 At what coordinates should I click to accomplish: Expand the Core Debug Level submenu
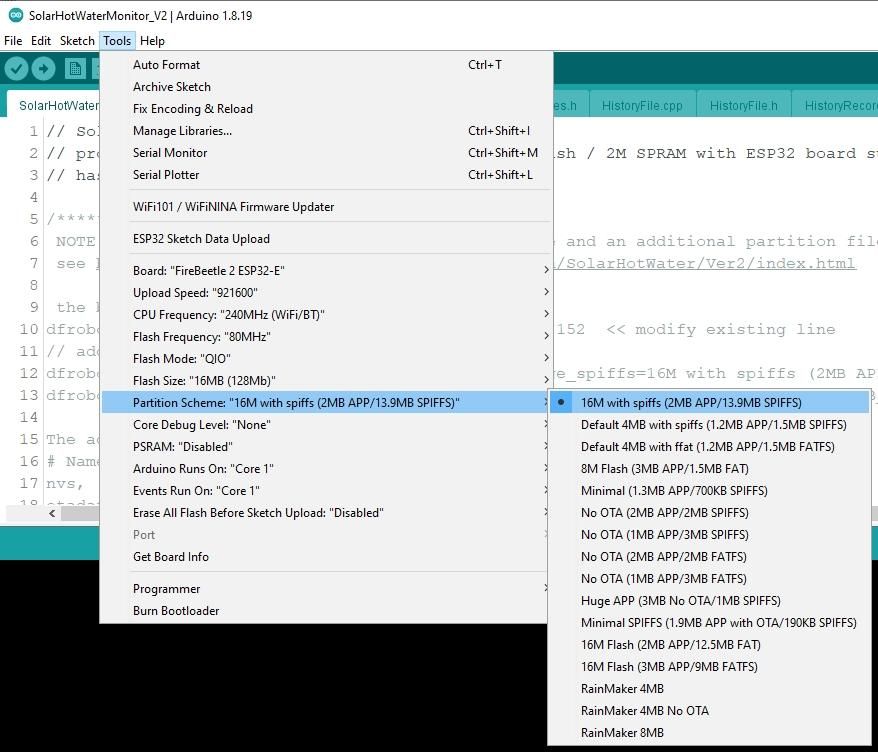(325, 424)
